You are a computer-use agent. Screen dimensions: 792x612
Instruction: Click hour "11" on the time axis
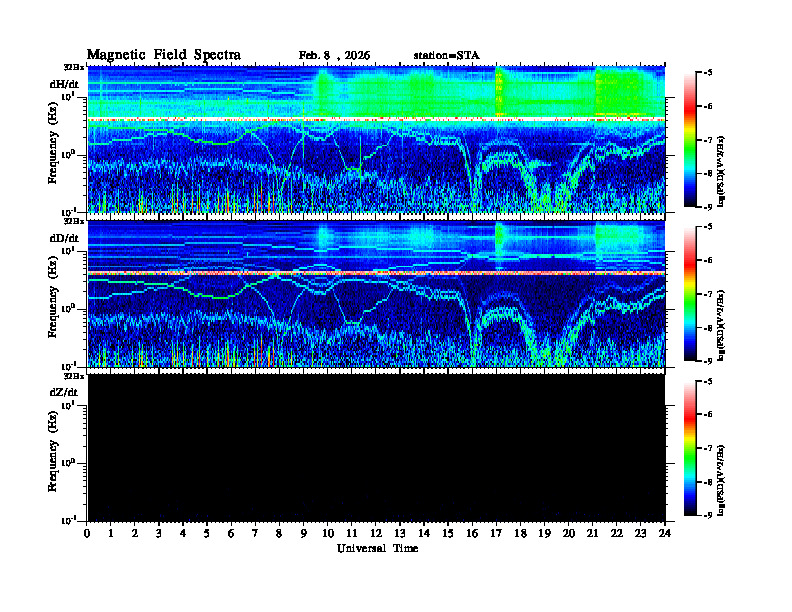352,534
